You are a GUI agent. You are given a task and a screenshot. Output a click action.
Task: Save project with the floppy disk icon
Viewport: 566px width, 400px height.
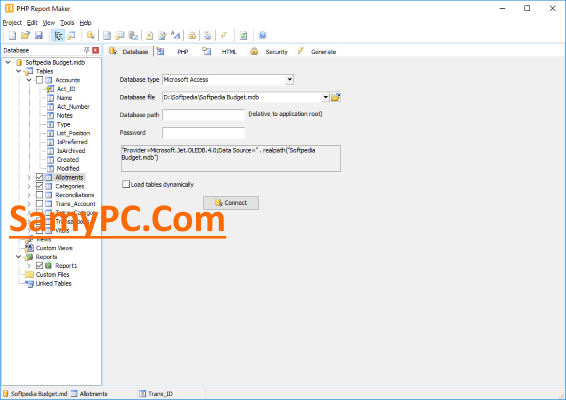click(39, 35)
